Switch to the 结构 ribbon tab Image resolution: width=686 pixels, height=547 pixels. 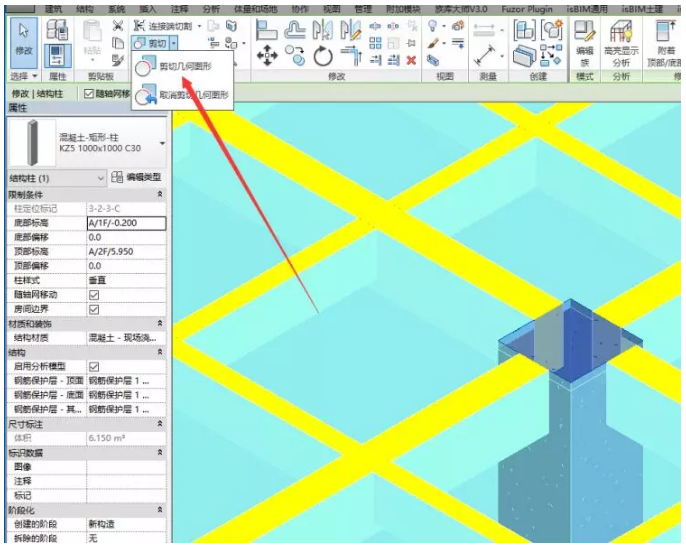(85, 9)
